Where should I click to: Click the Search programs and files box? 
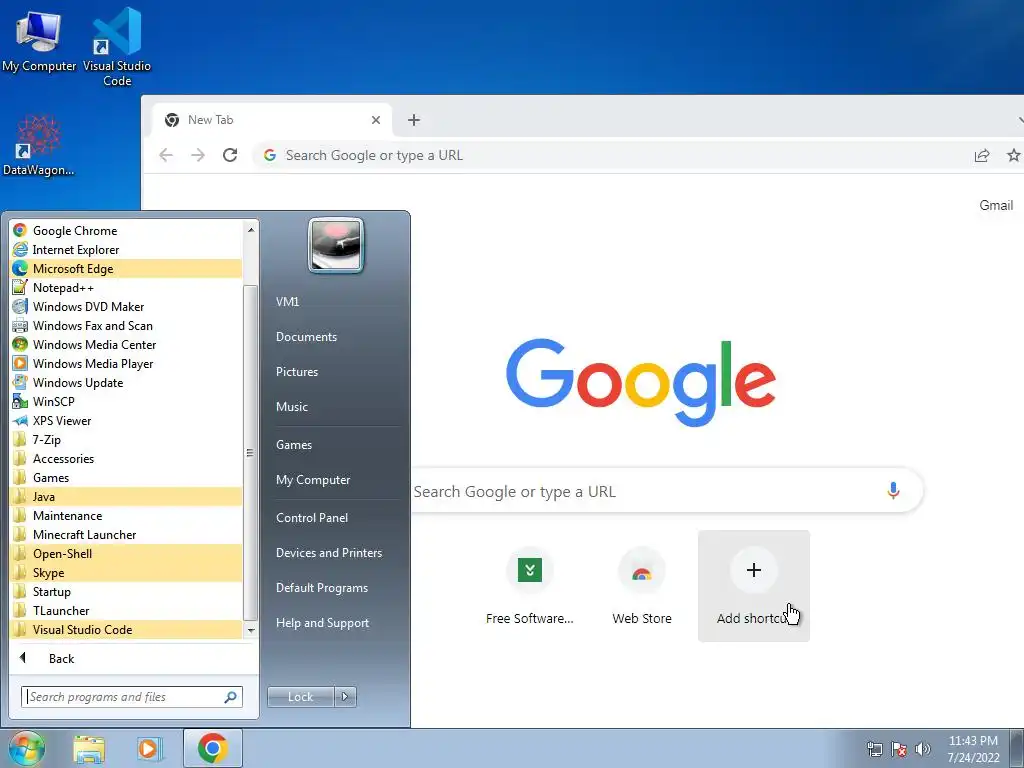click(x=132, y=697)
